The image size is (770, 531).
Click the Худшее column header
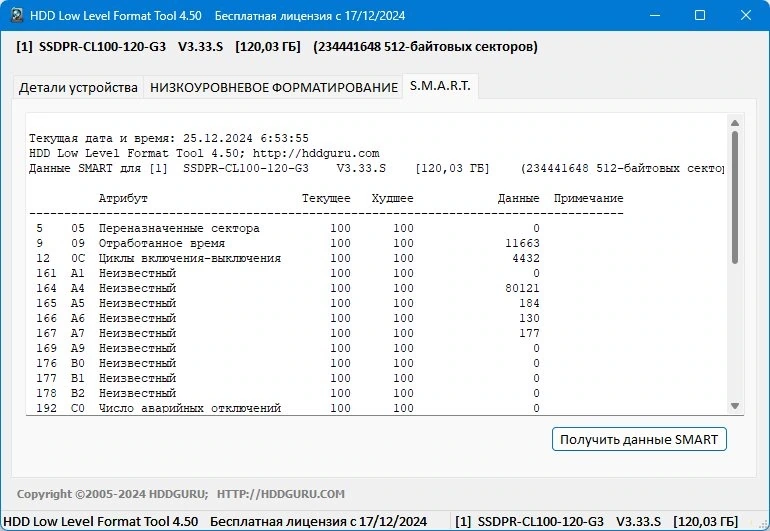(392, 198)
